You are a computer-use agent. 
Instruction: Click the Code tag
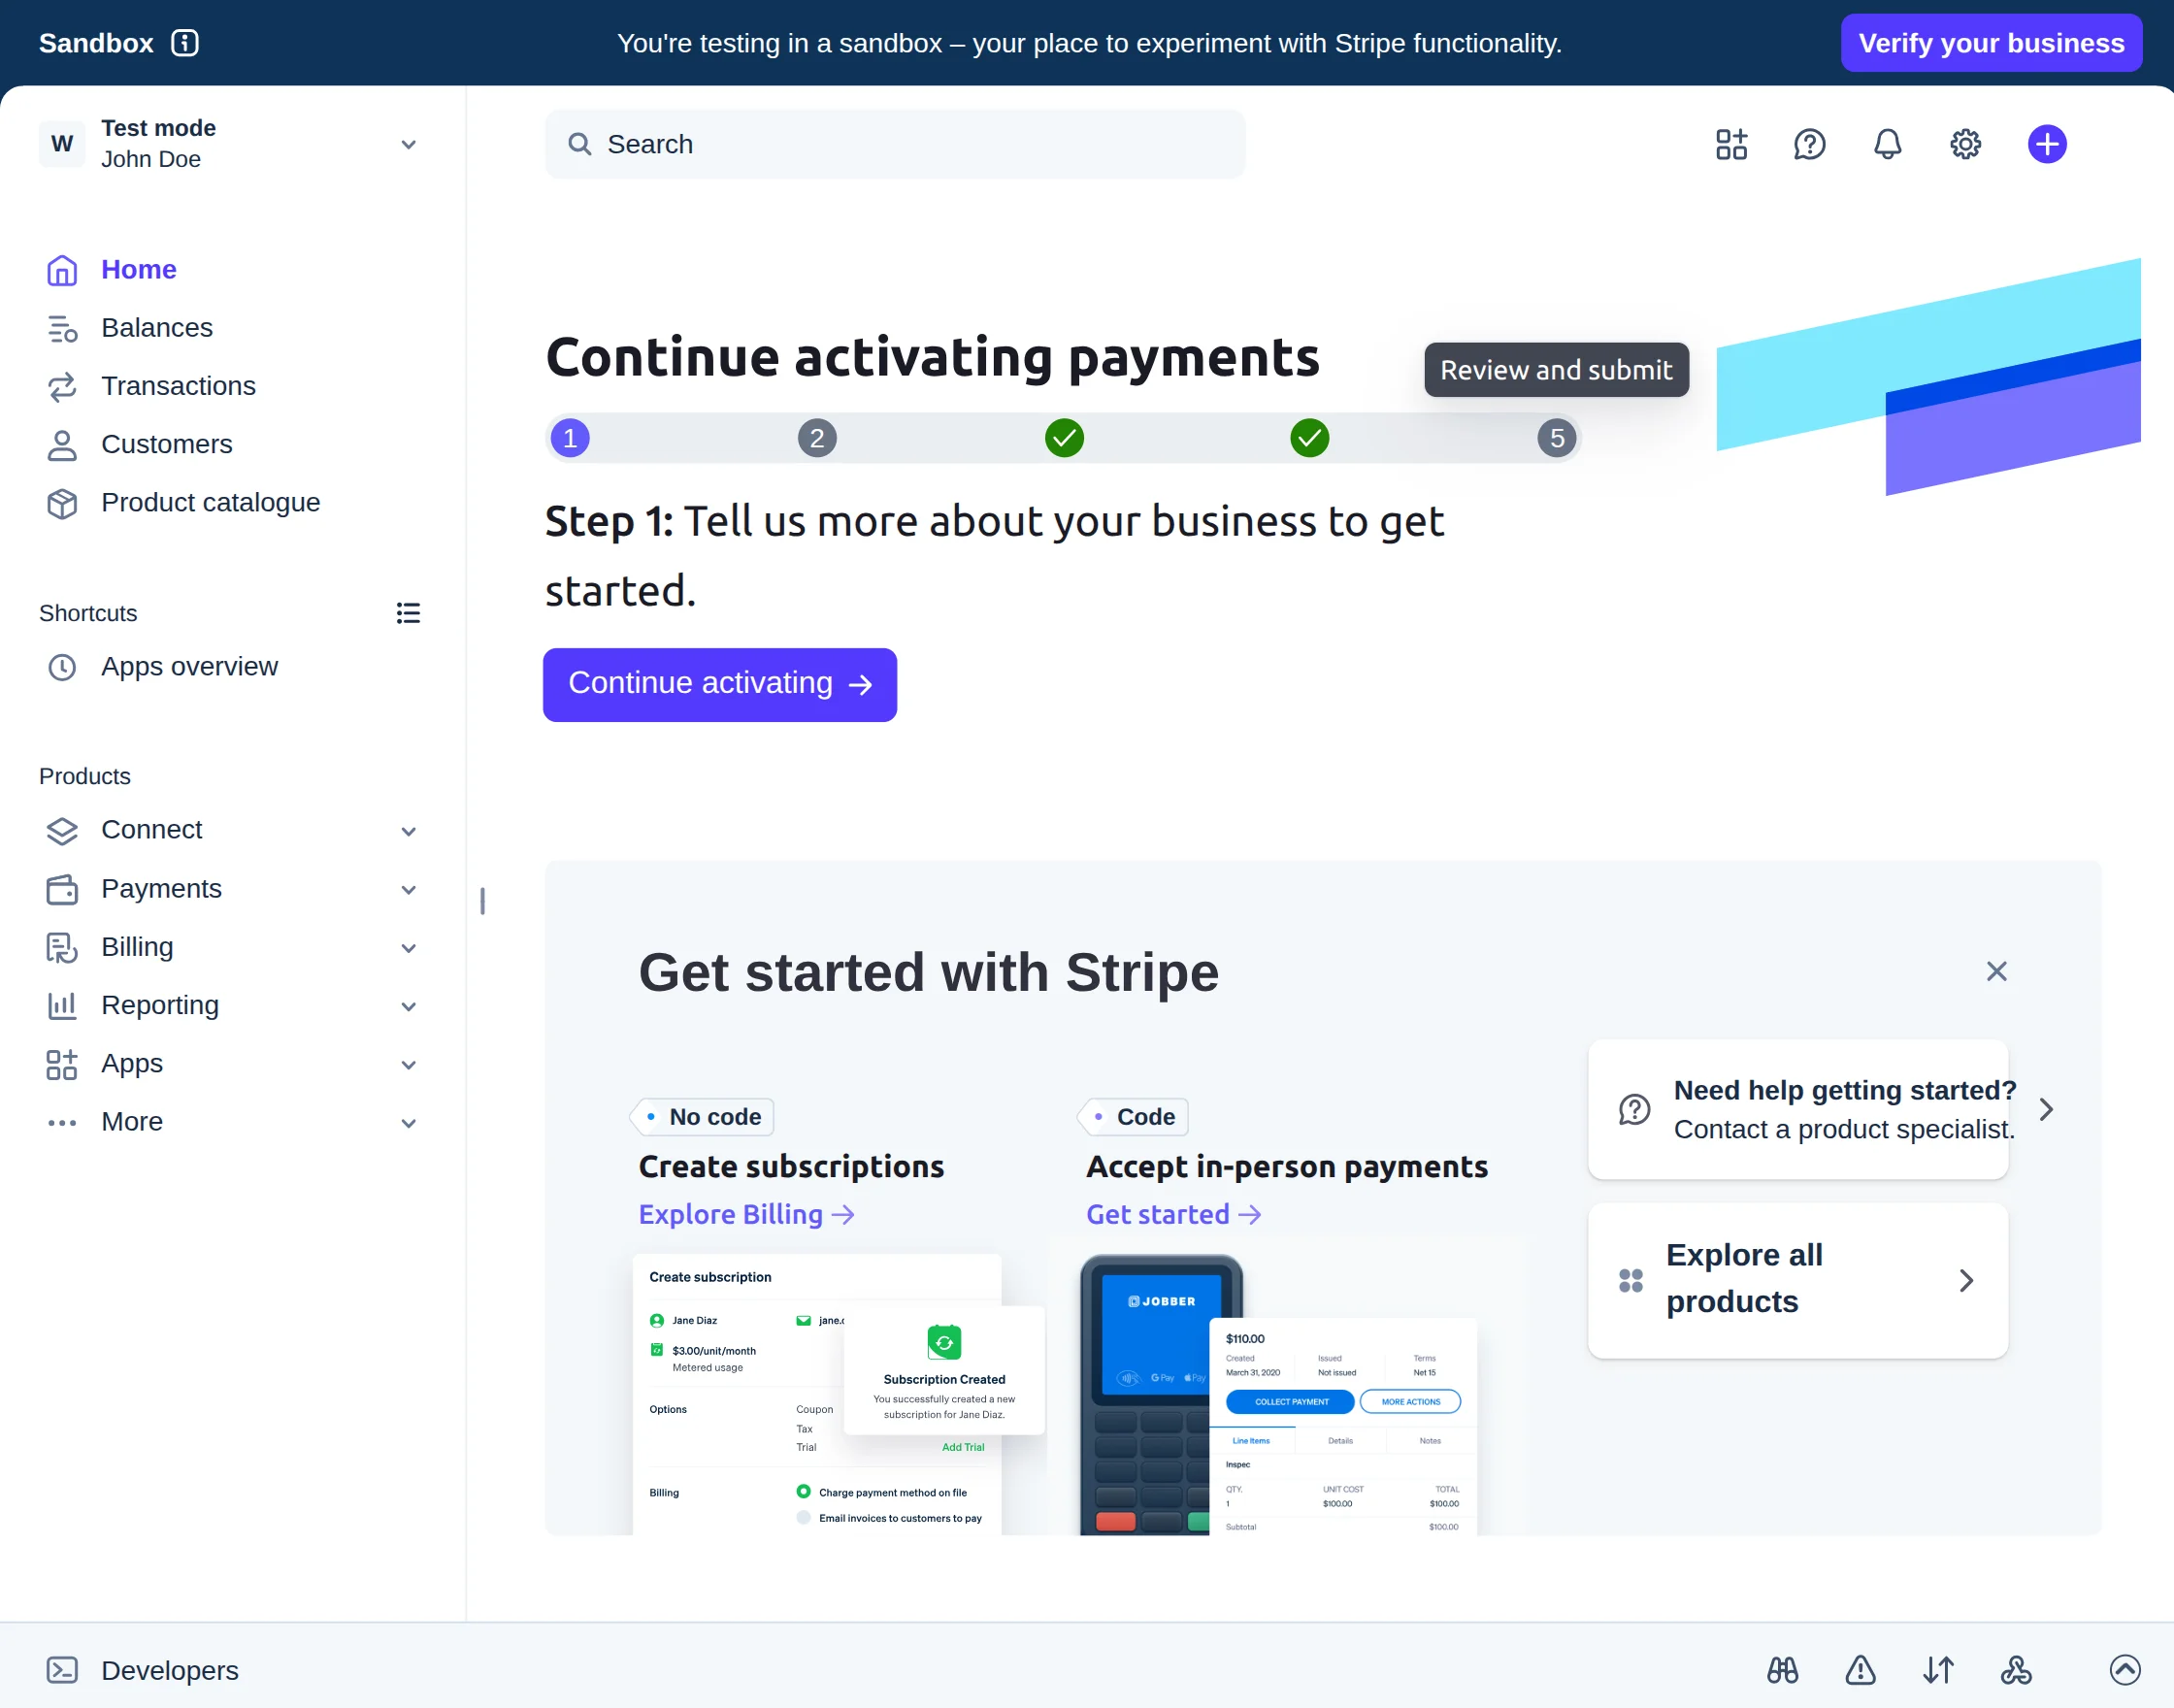(x=1133, y=1116)
